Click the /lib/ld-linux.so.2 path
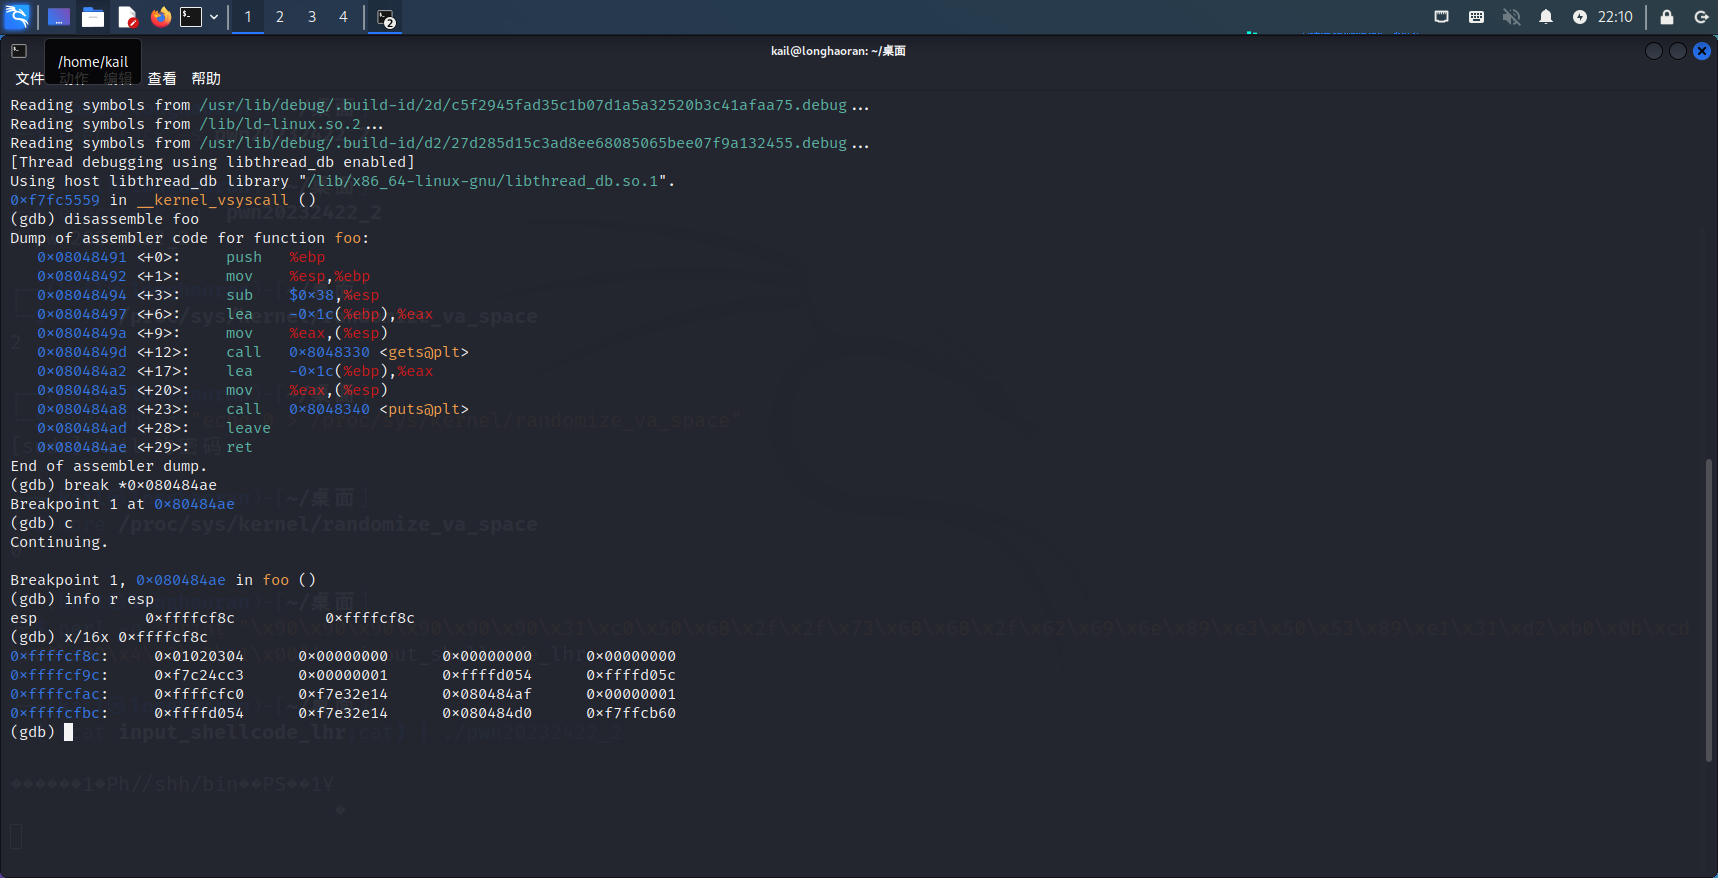This screenshot has height=878, width=1718. 280,124
